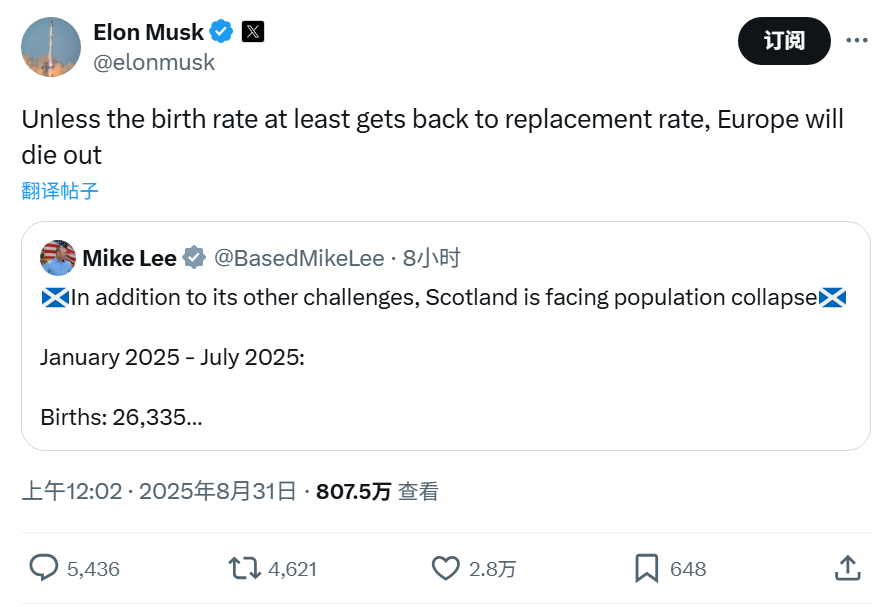Click the reply speech bubble icon
Screen dimensions: 891x607
(x=44, y=568)
